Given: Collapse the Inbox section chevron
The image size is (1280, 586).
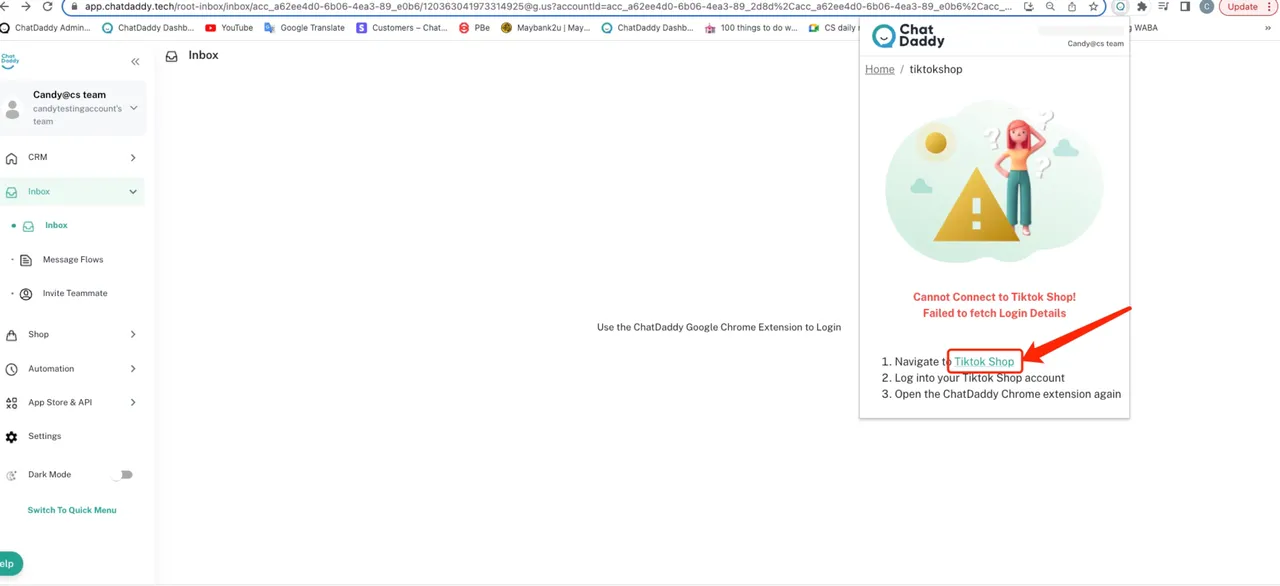Looking at the screenshot, I should pyautogui.click(x=133, y=192).
